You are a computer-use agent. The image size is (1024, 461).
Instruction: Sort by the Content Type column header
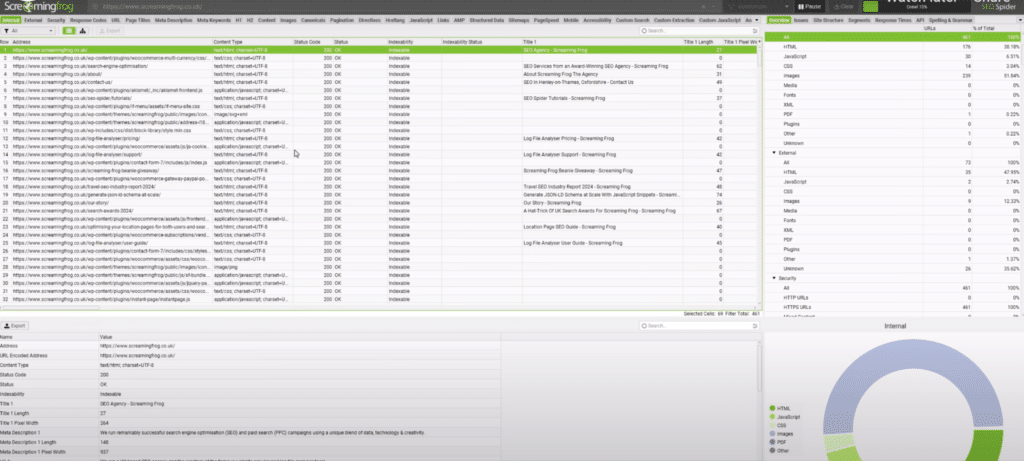pos(252,42)
